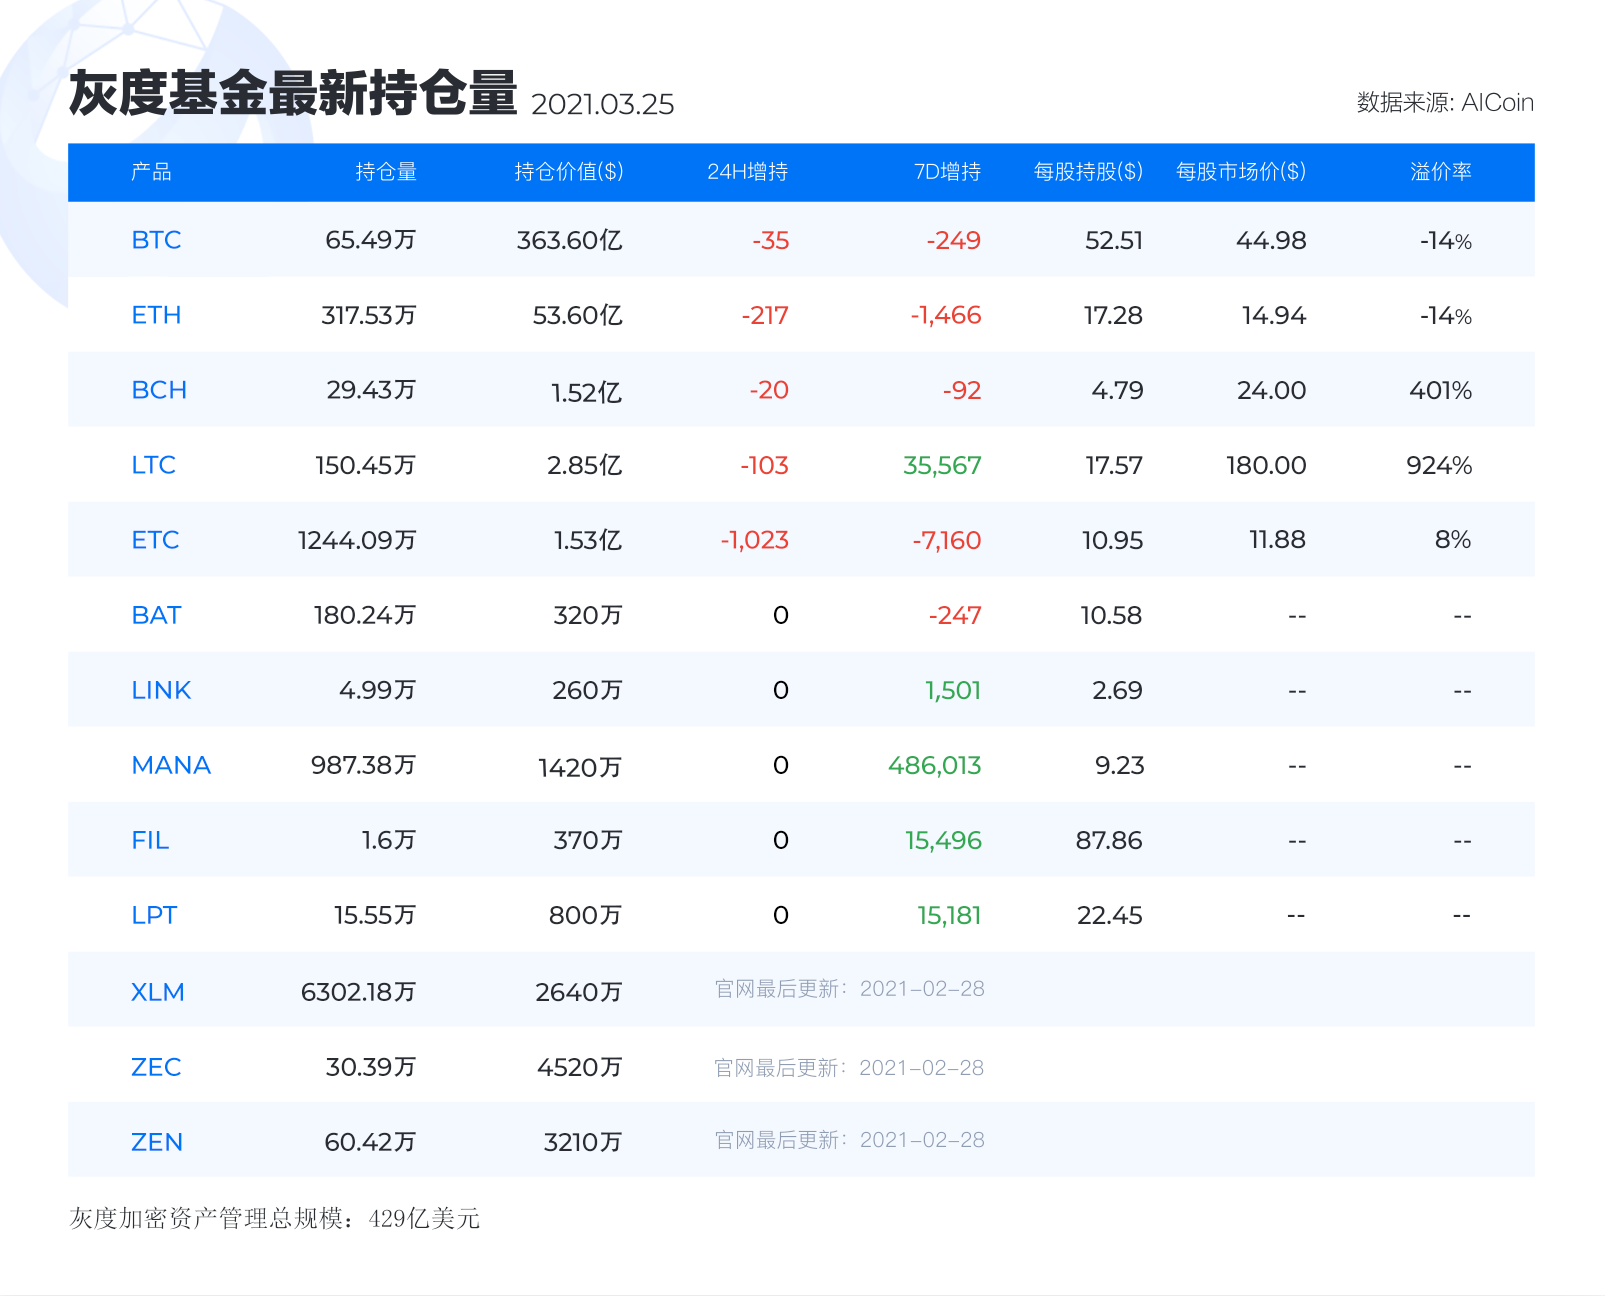This screenshot has height=1296, width=1605.
Task: Click MANA's 486,013 seven-day increase value
Action: tap(934, 765)
